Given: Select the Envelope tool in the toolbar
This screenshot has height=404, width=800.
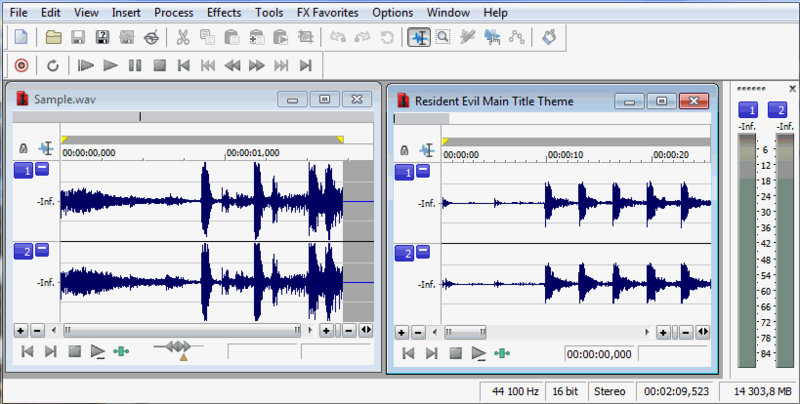Looking at the screenshot, I should tap(517, 37).
